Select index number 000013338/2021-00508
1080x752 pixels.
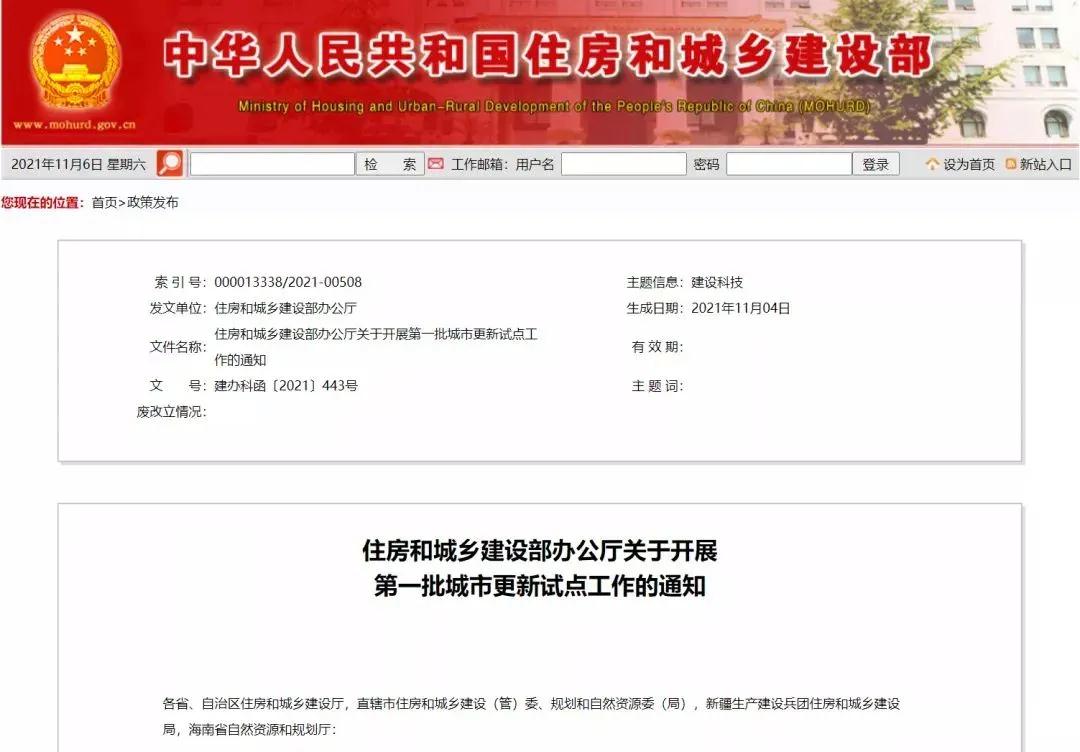tap(288, 282)
